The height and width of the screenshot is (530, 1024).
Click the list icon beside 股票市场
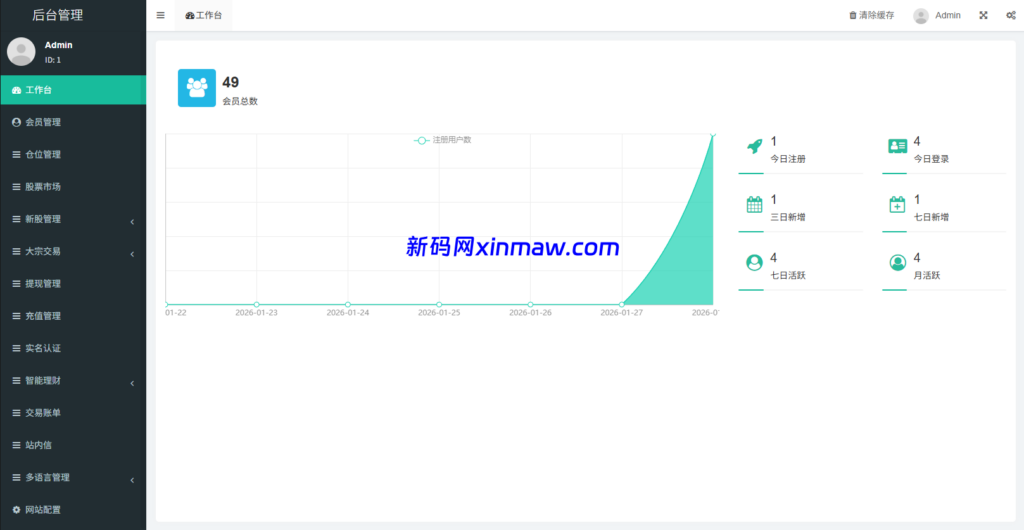tap(16, 187)
